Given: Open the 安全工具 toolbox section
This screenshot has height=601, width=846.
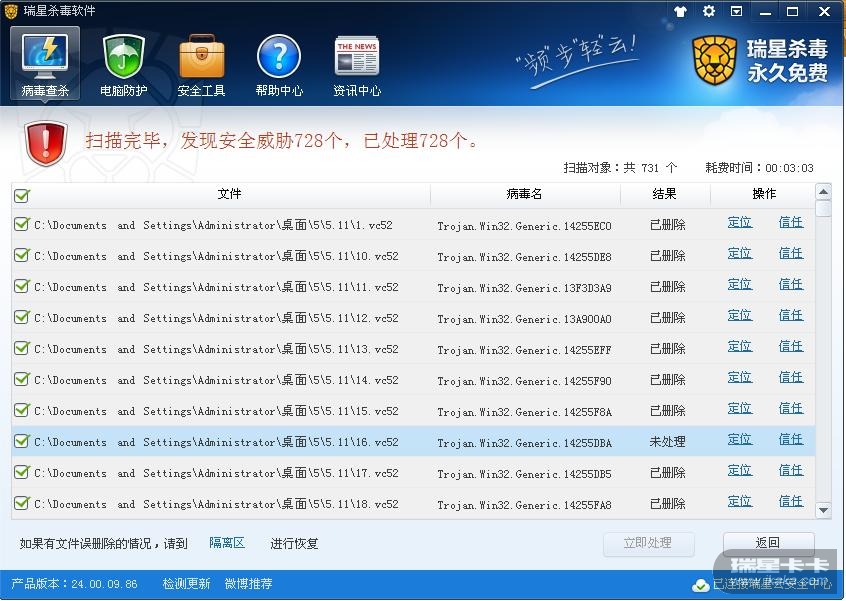Looking at the screenshot, I should (201, 64).
